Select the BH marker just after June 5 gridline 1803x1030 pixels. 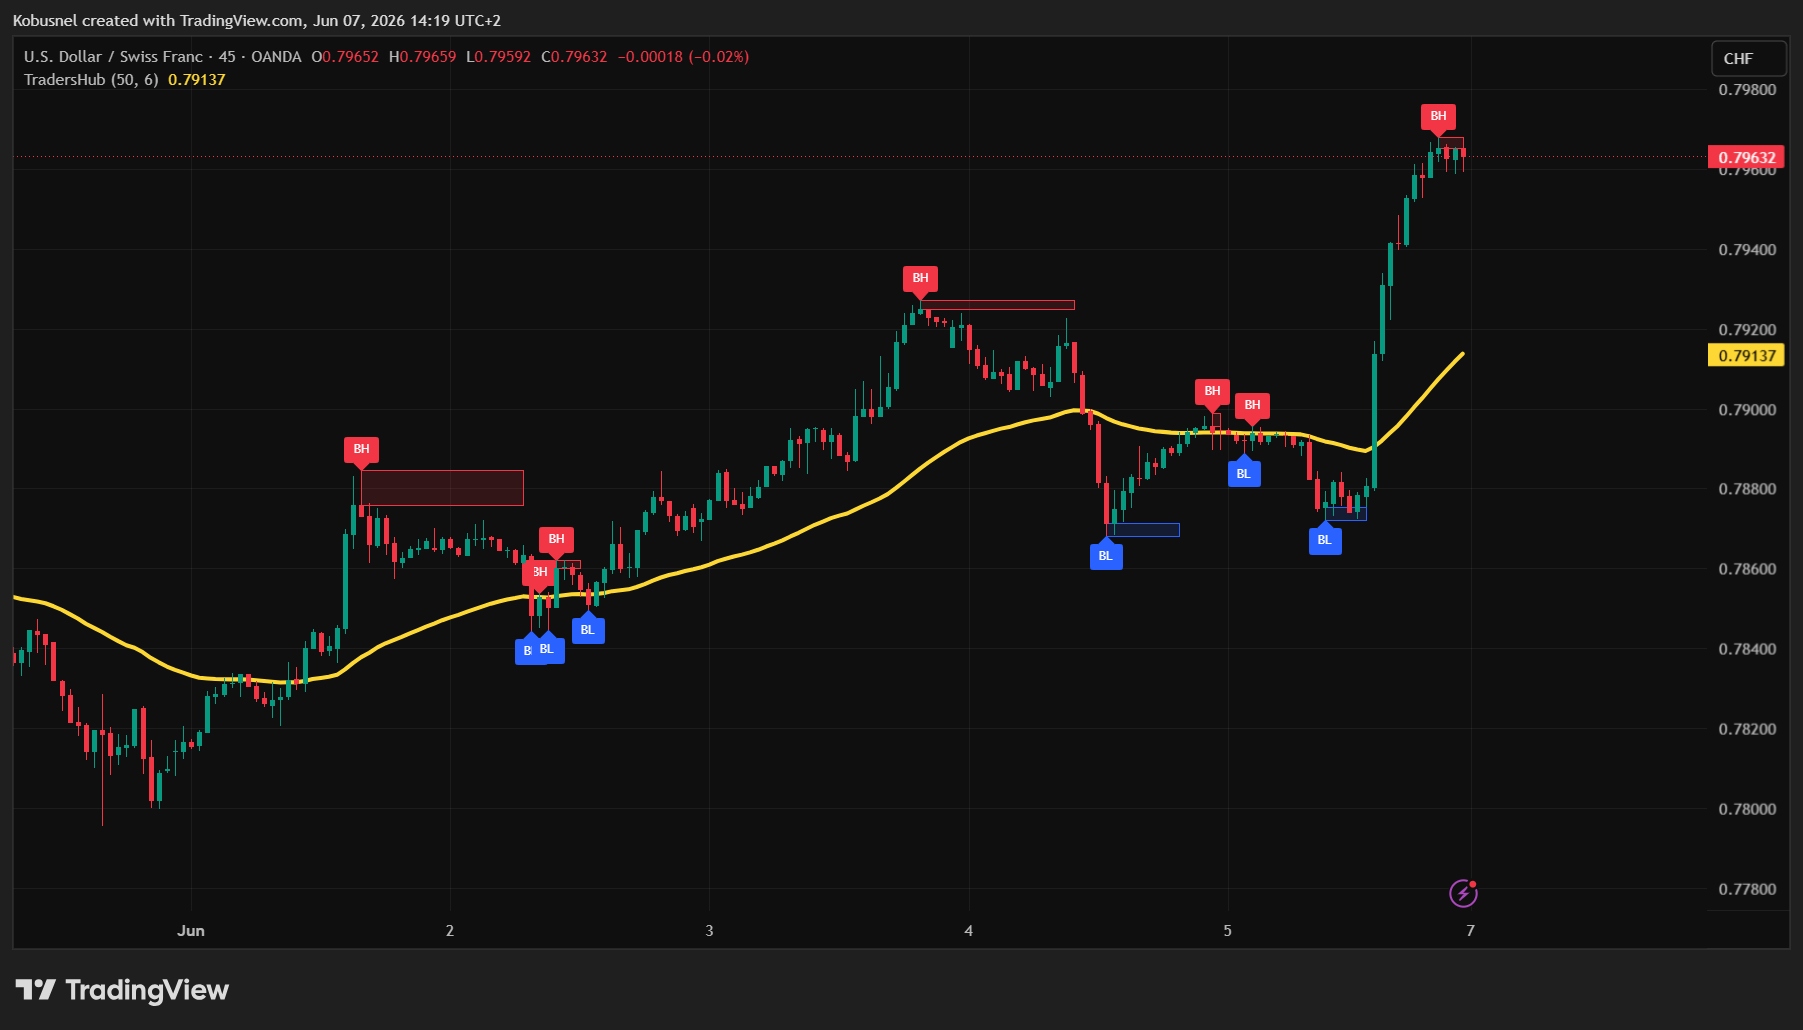coord(1252,406)
